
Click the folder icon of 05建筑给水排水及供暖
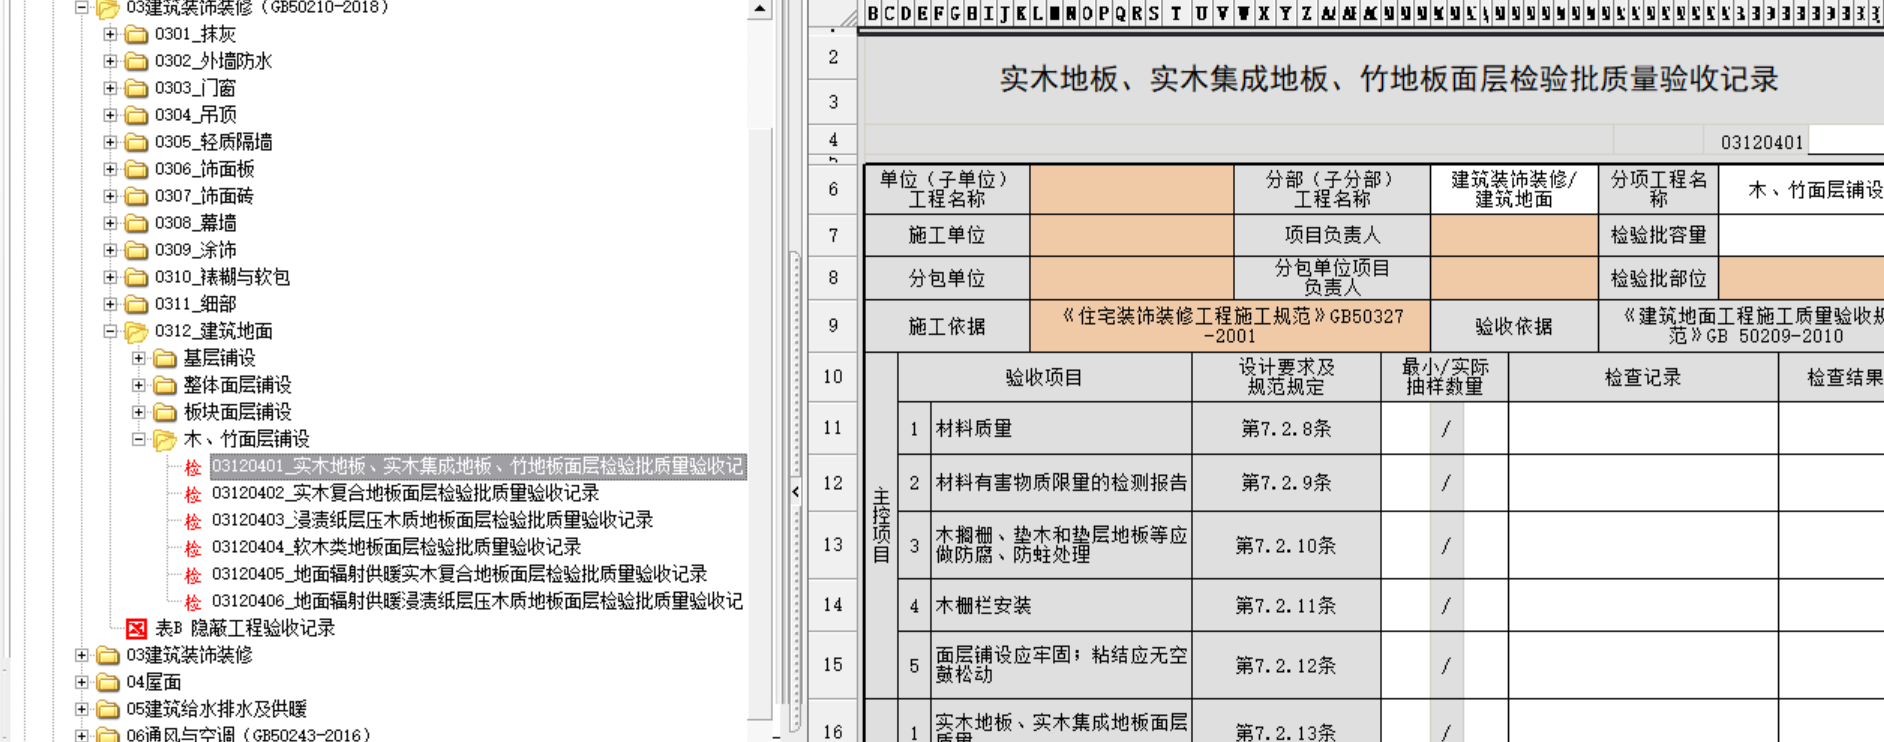[108, 709]
